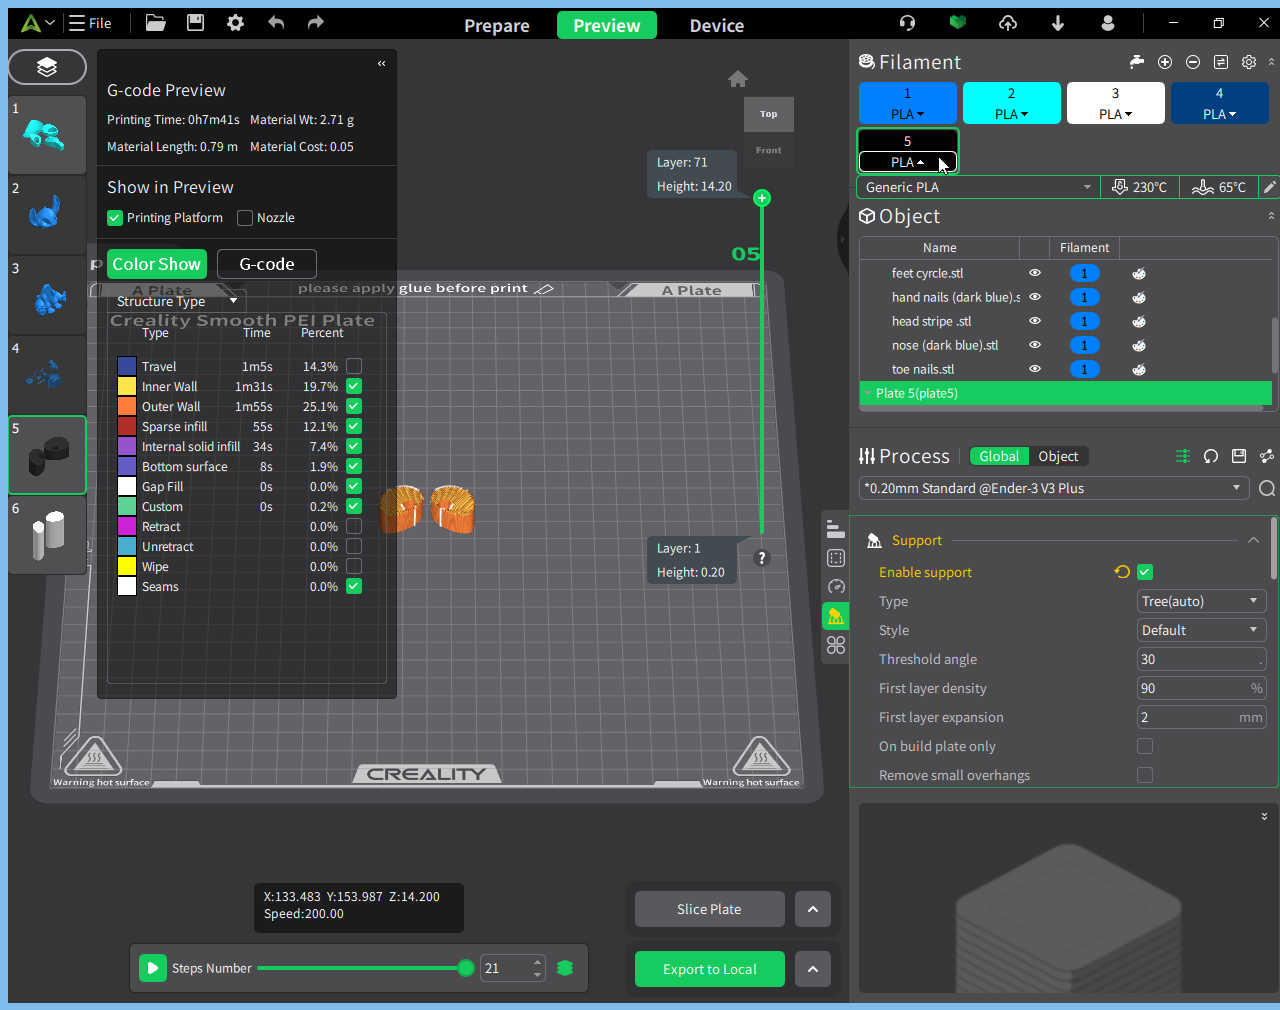Click the Export to Local button
The height and width of the screenshot is (1010, 1280).
point(710,969)
